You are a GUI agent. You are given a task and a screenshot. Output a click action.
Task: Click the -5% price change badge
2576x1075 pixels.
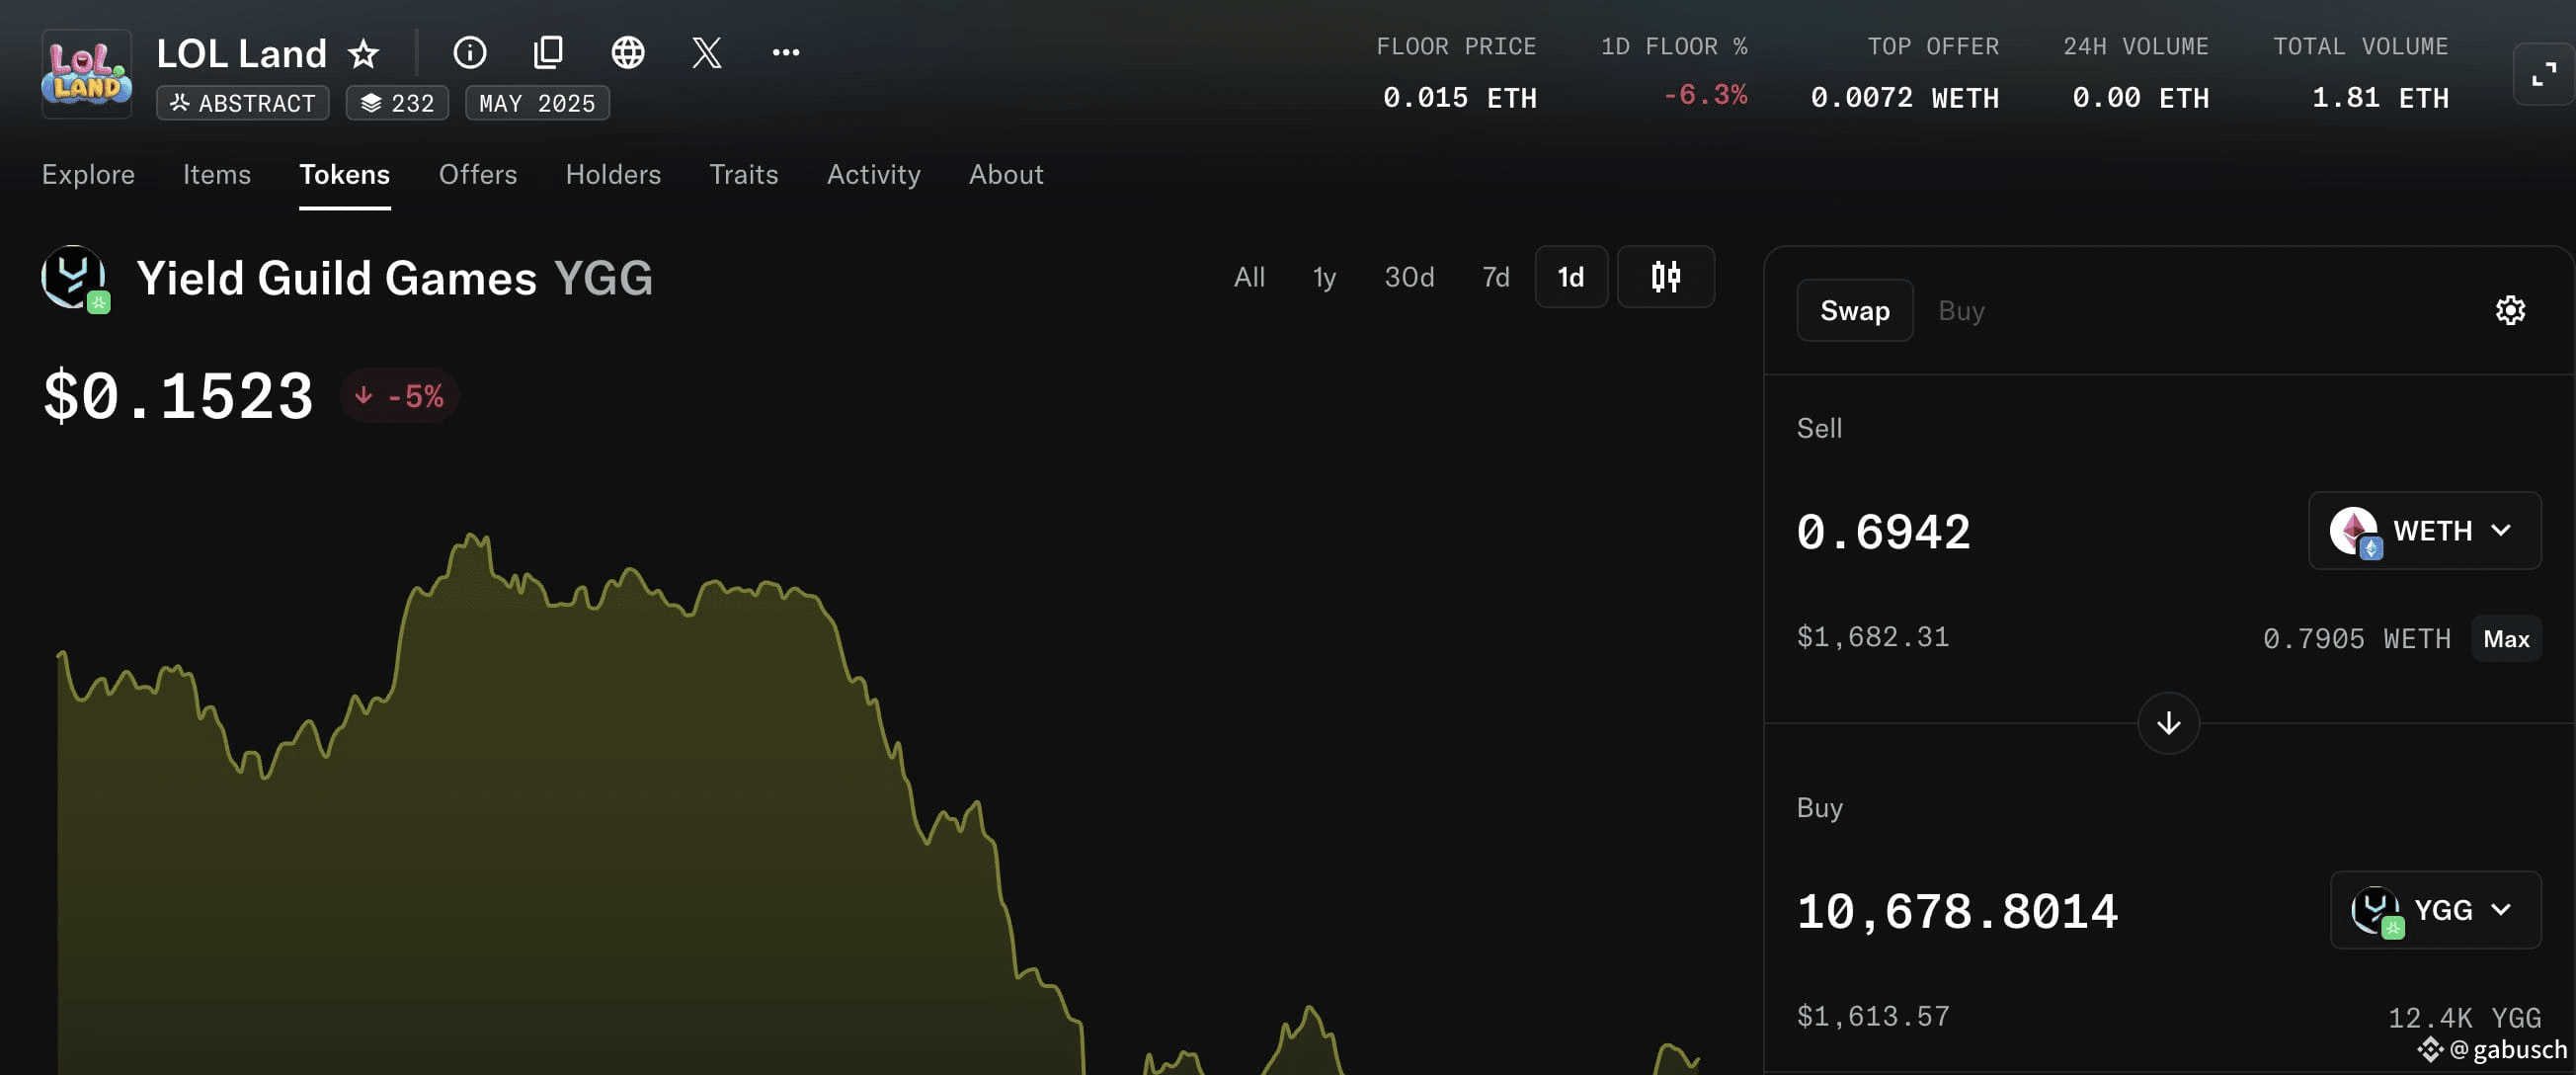pos(399,396)
